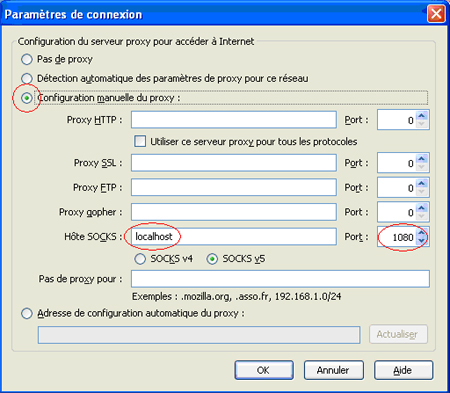Decrement the SSL proxy port value
Viewport: 450px width, 393px height.
pyautogui.click(x=422, y=167)
